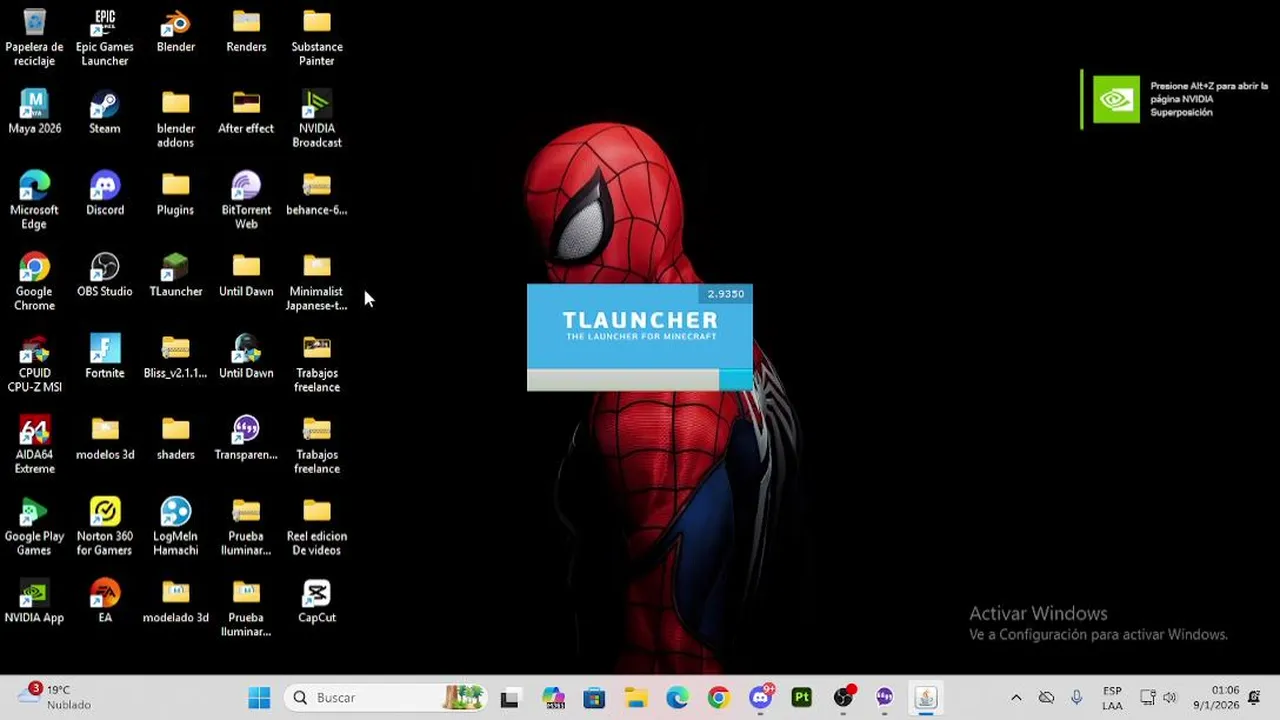1280x720 pixels.
Task: Launch Epic Games Launcher from desktop
Action: click(x=105, y=38)
